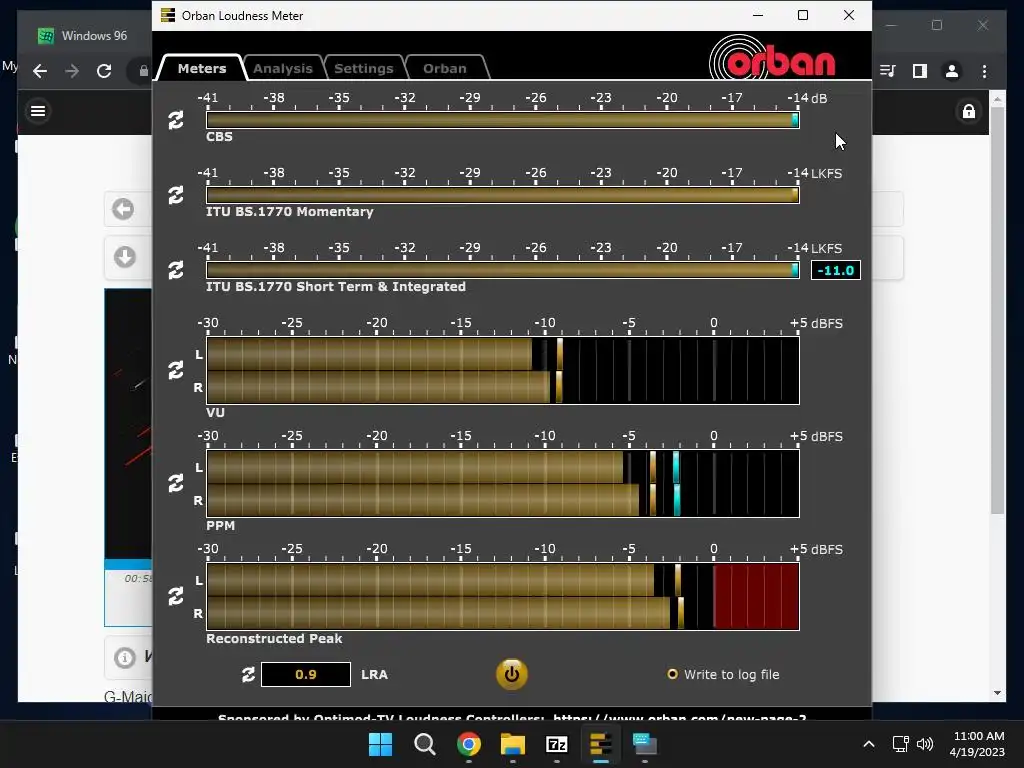Click the info icon on the web page

click(x=125, y=657)
